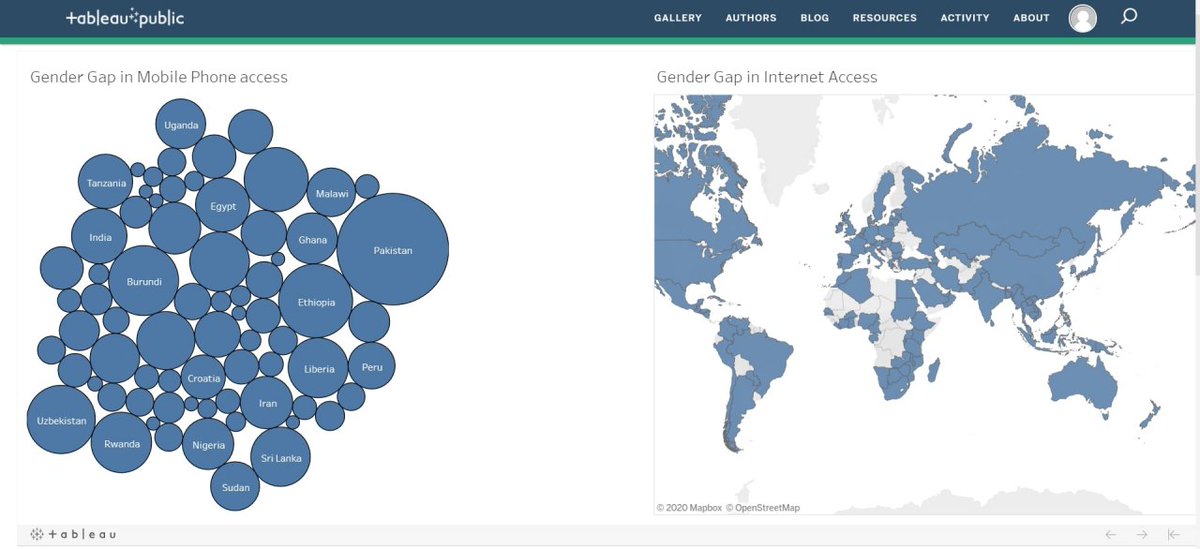Go to the Blog page

pyautogui.click(x=815, y=18)
